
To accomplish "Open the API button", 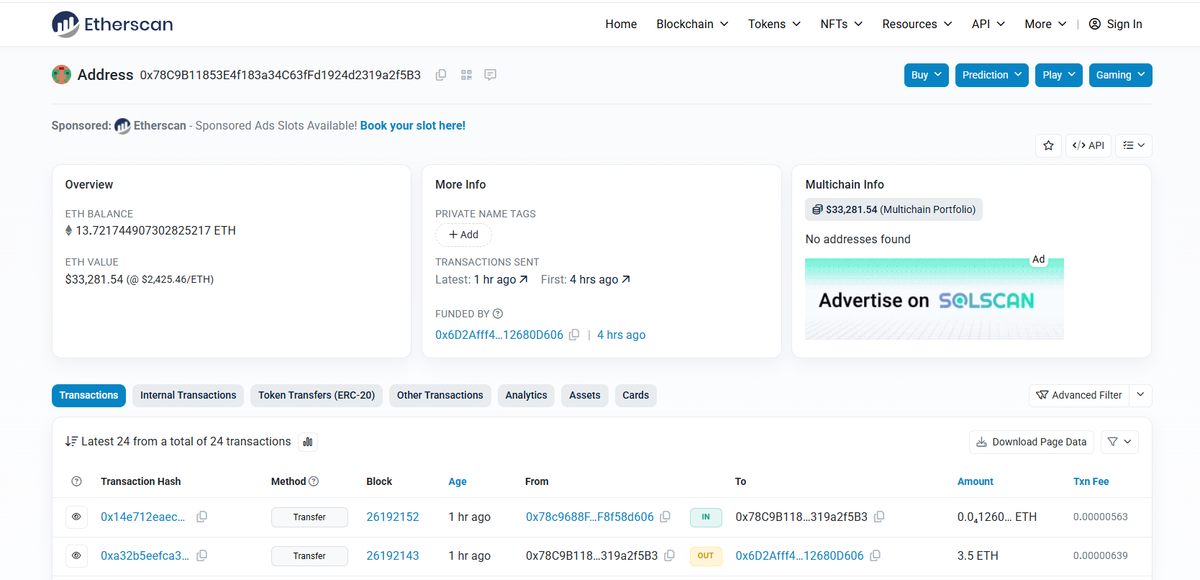I will click(1088, 145).
